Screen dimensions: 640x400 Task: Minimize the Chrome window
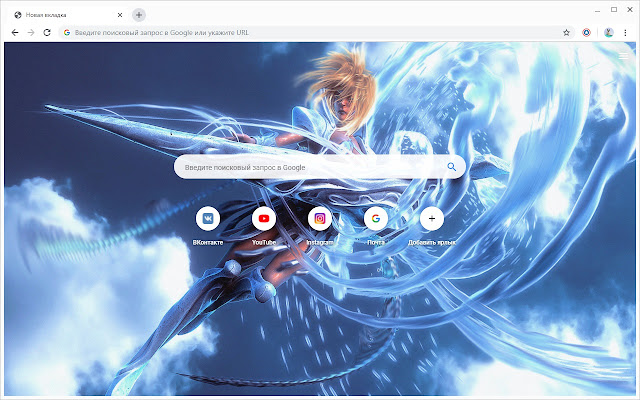coord(598,10)
